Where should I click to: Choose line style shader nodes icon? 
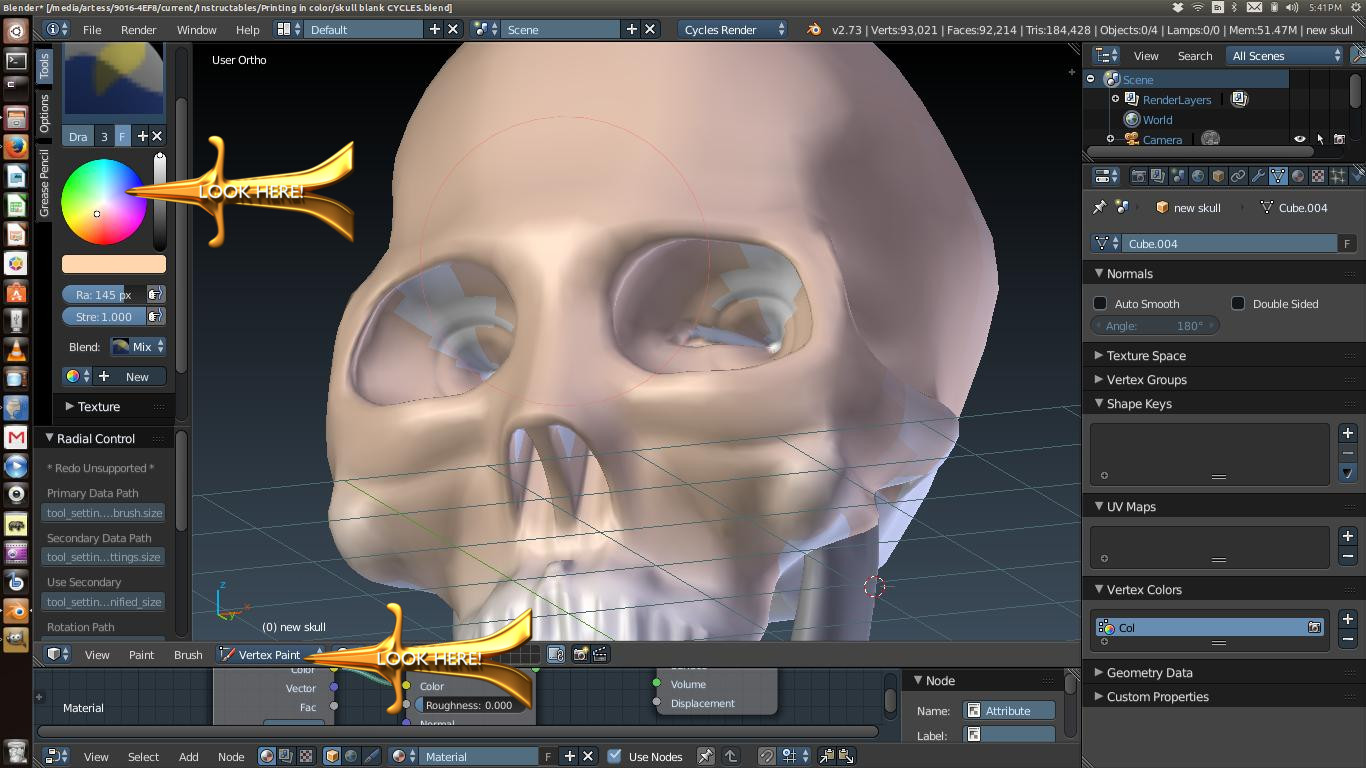pyautogui.click(x=371, y=756)
